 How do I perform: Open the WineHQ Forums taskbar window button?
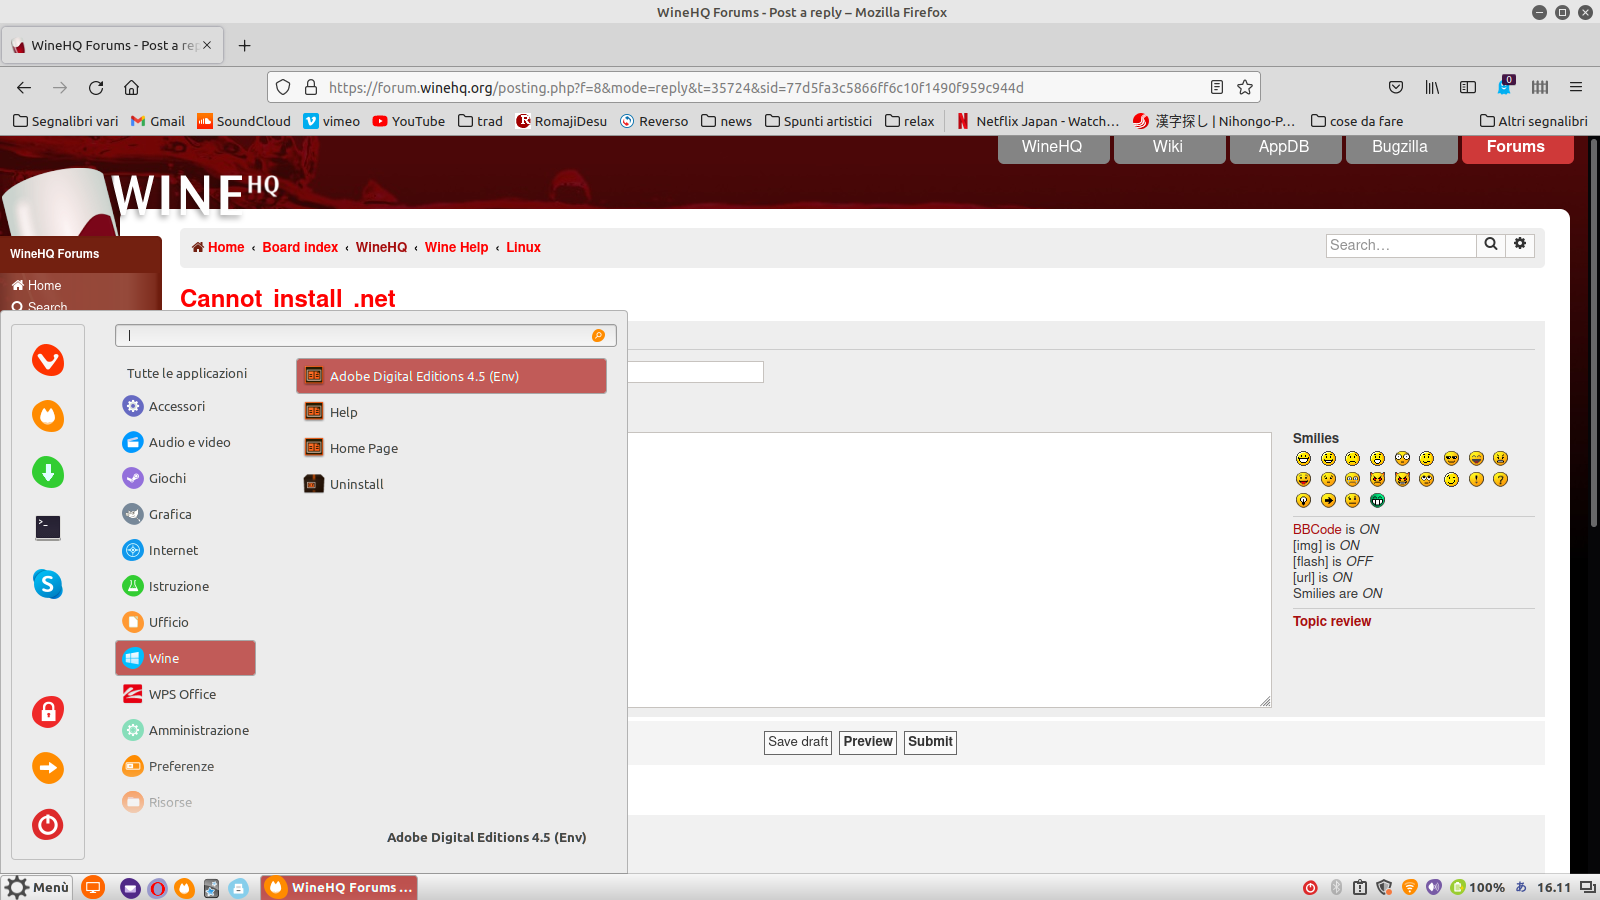(340, 887)
